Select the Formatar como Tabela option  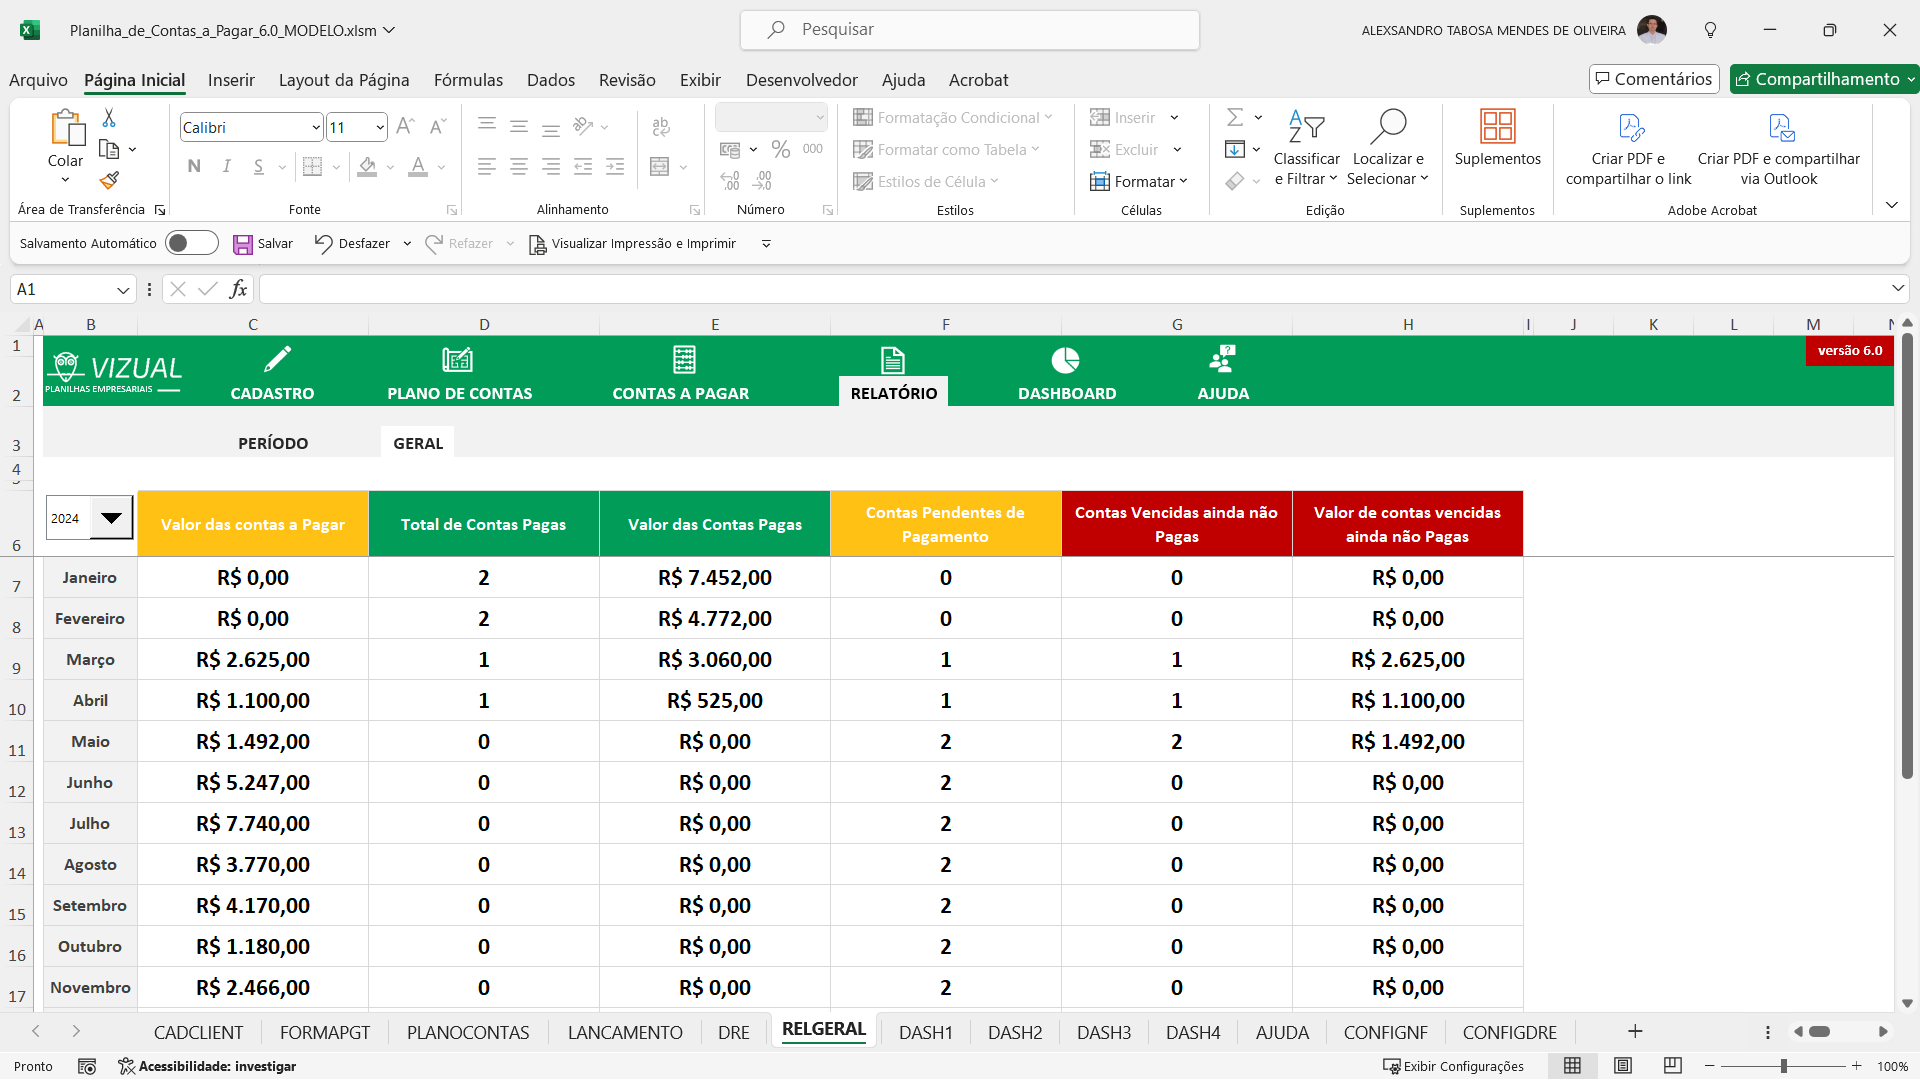[944, 149]
